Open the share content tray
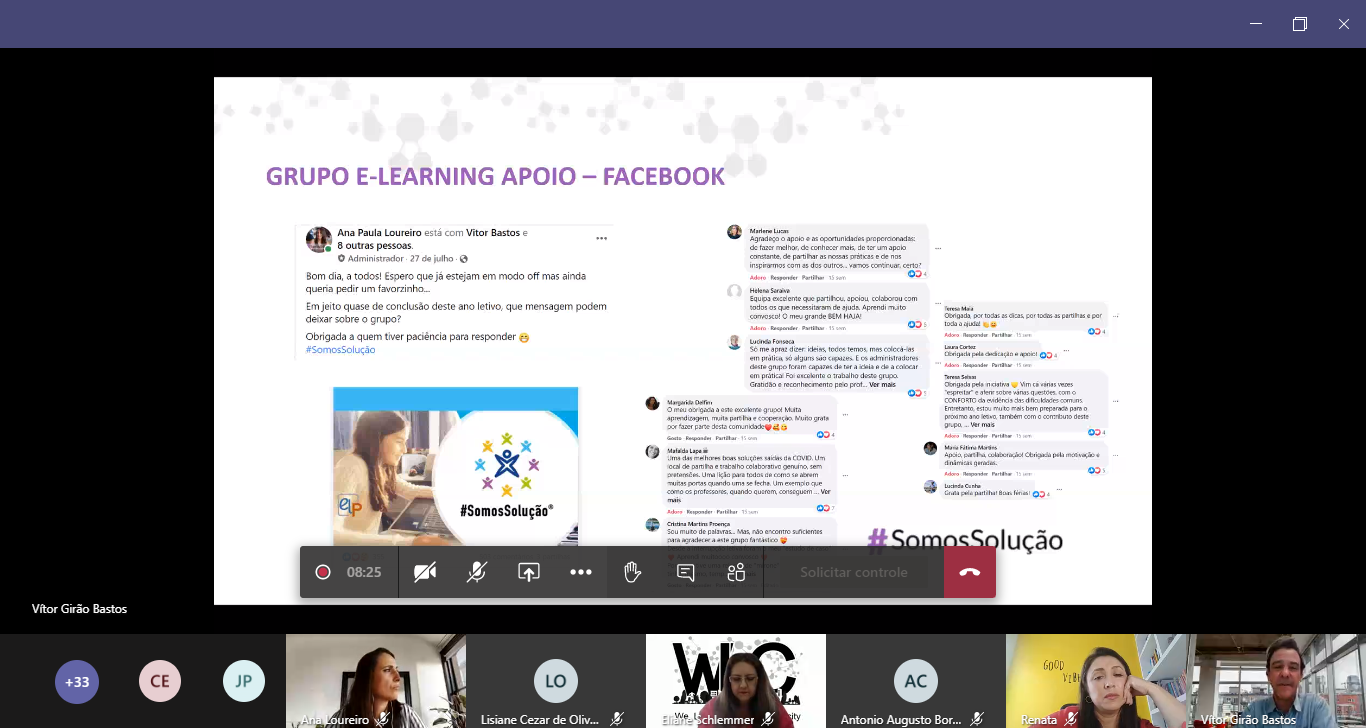The height and width of the screenshot is (728, 1366). click(529, 572)
